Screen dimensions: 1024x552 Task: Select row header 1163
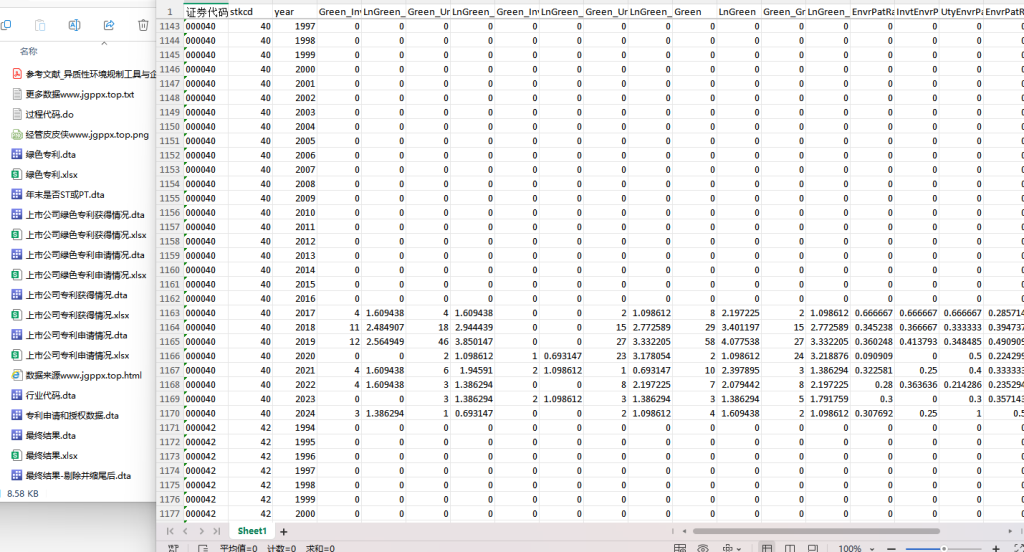click(x=170, y=313)
